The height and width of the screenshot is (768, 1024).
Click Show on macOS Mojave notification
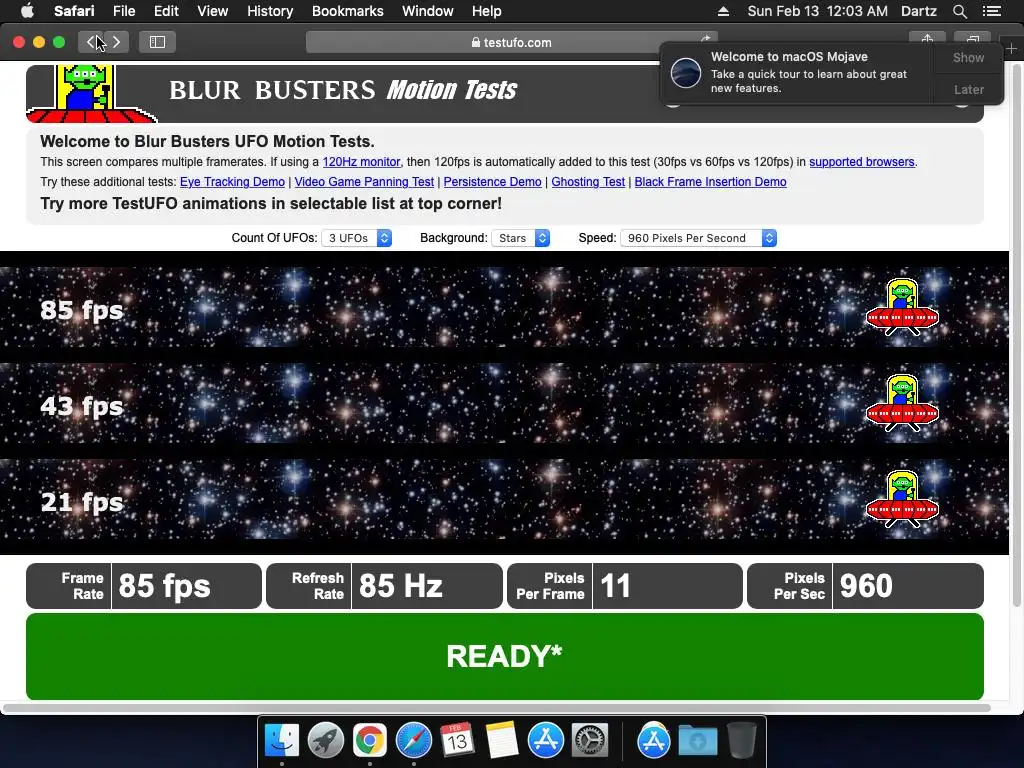[x=968, y=57]
